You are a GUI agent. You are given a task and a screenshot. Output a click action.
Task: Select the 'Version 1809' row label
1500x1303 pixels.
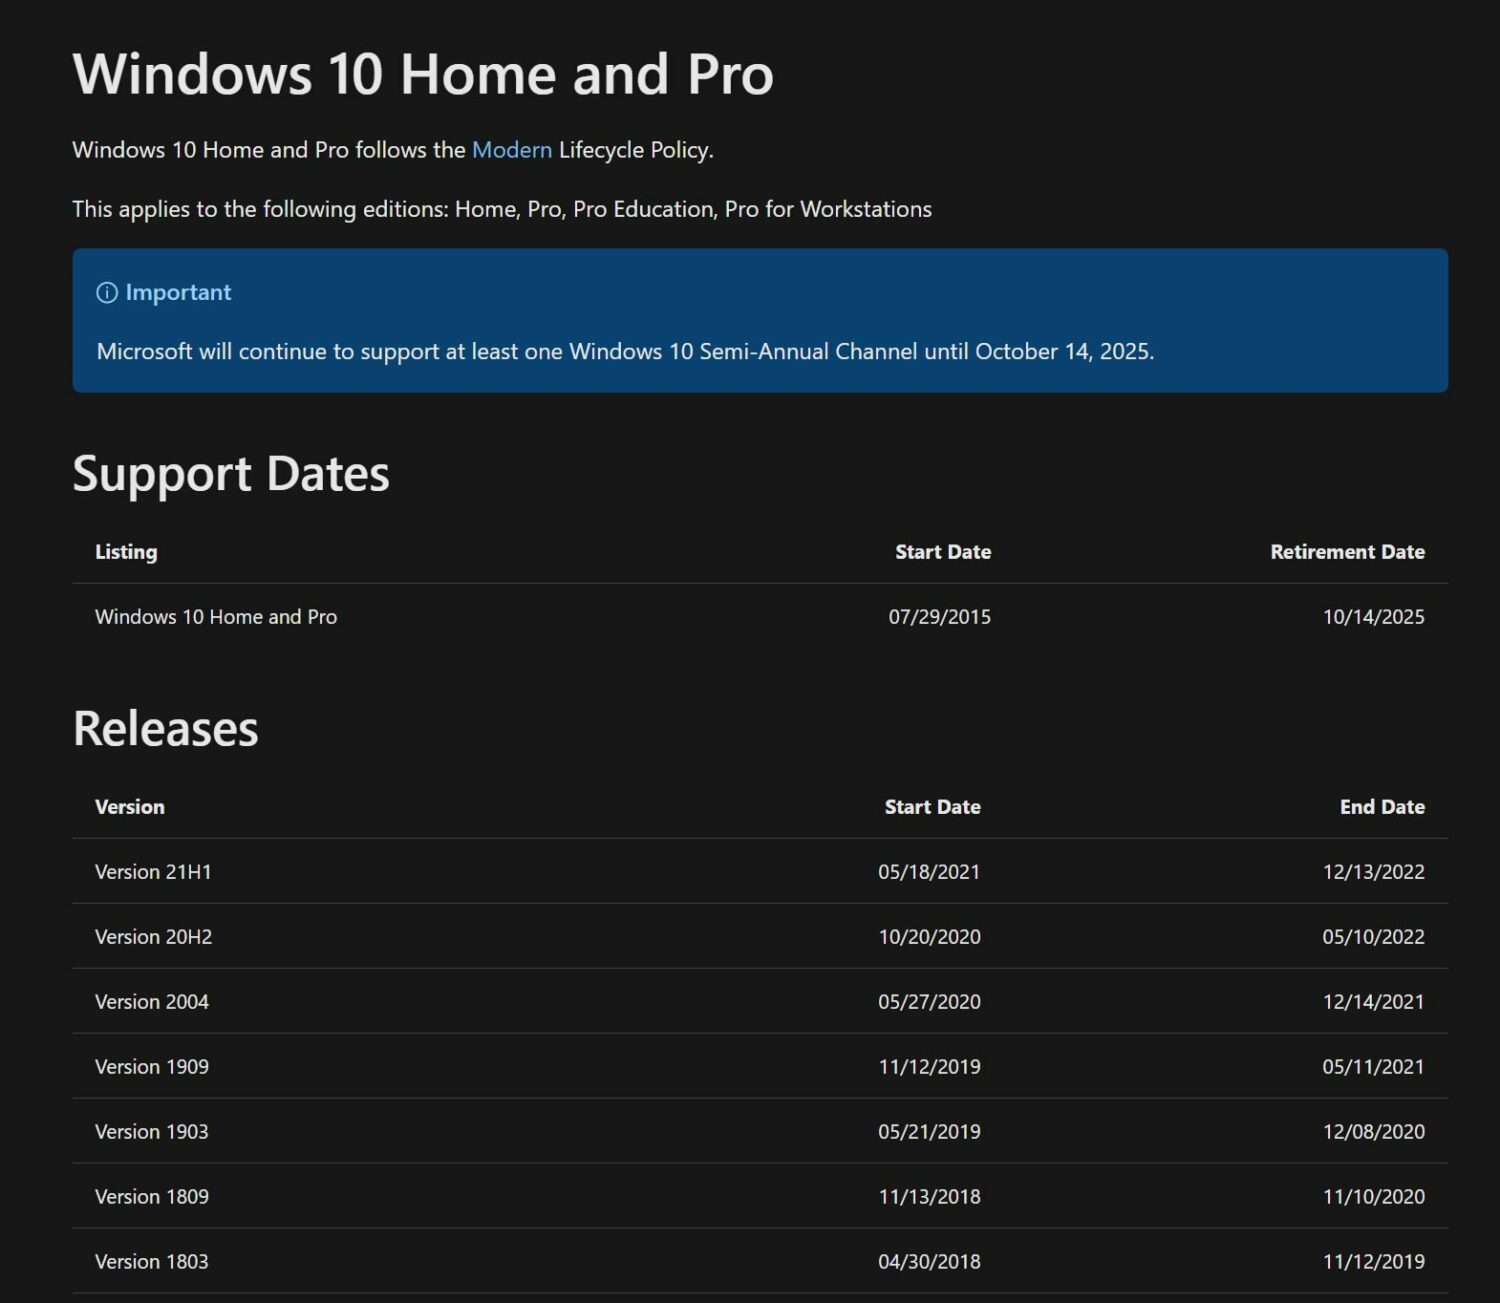tap(152, 1197)
